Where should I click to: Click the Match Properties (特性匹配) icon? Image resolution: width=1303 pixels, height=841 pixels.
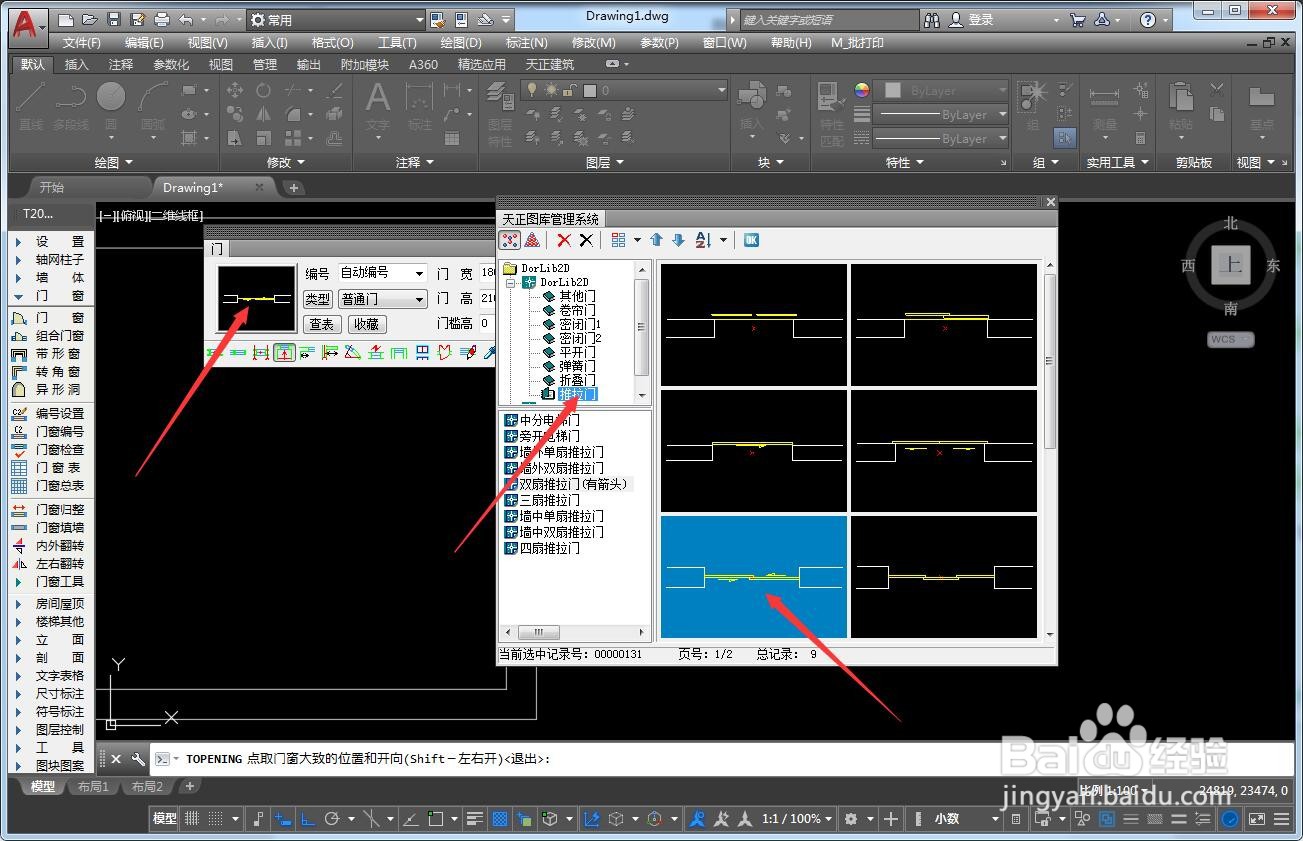pyautogui.click(x=832, y=113)
